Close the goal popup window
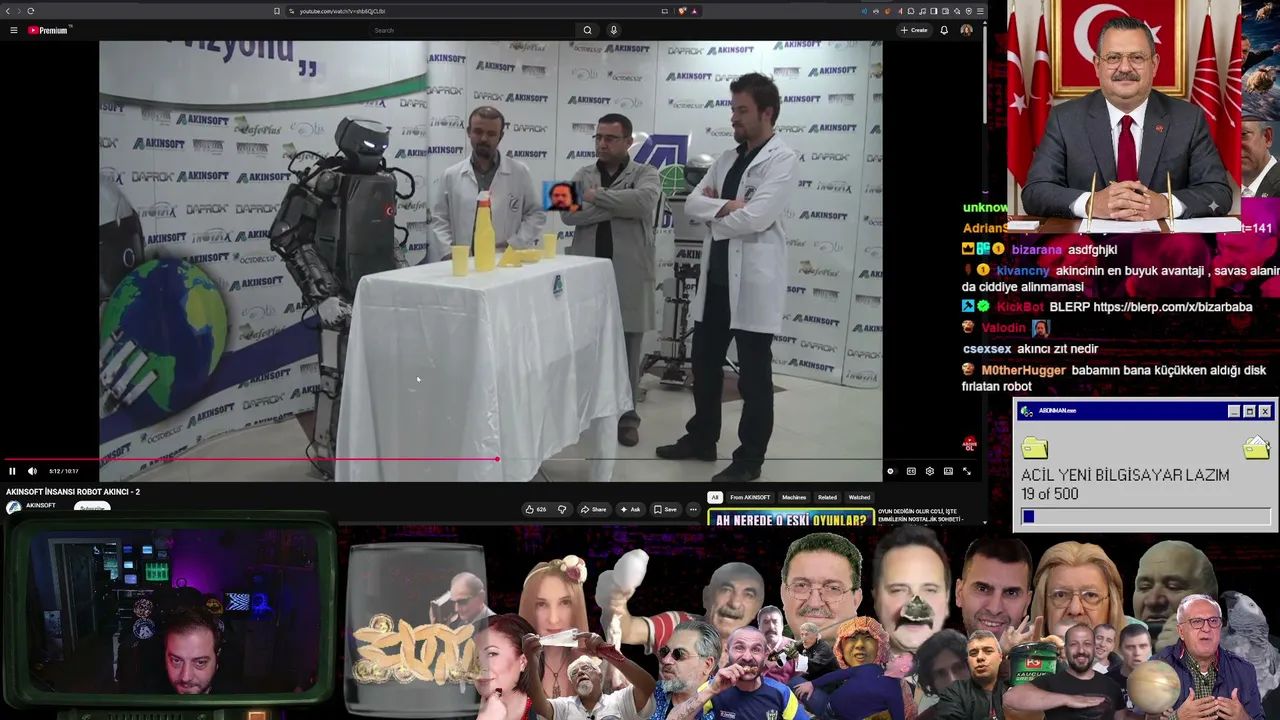Image resolution: width=1280 pixels, height=720 pixels. tap(1265, 411)
